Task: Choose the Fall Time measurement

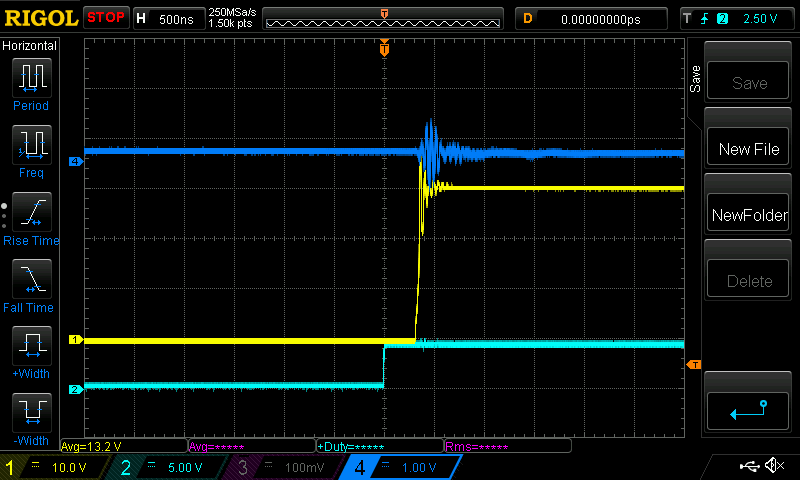Action: (x=31, y=281)
